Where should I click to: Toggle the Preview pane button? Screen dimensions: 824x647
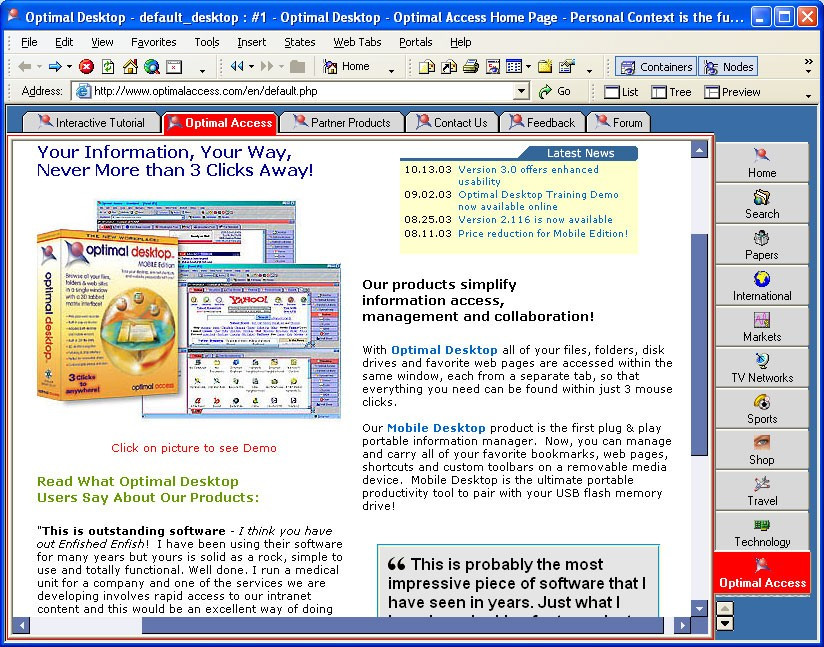(x=732, y=92)
